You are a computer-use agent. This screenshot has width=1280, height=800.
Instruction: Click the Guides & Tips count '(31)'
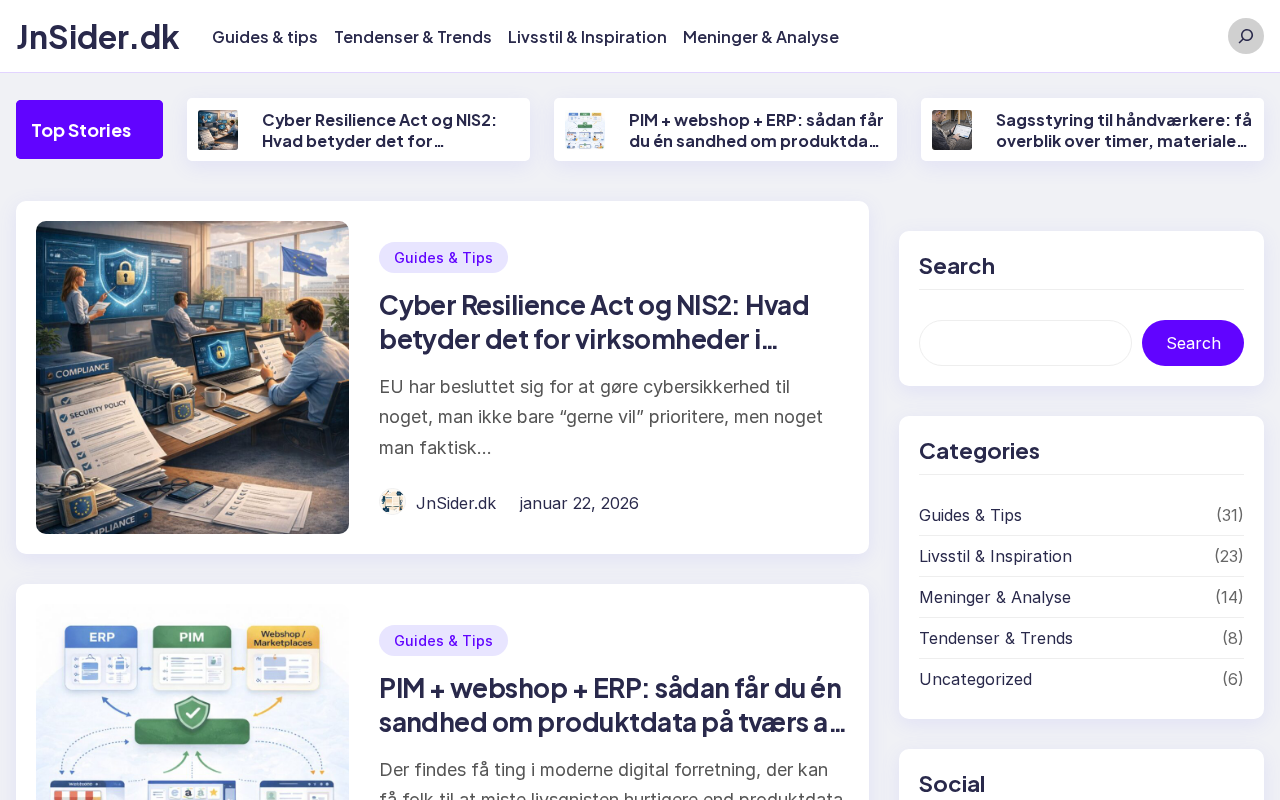coord(1230,515)
